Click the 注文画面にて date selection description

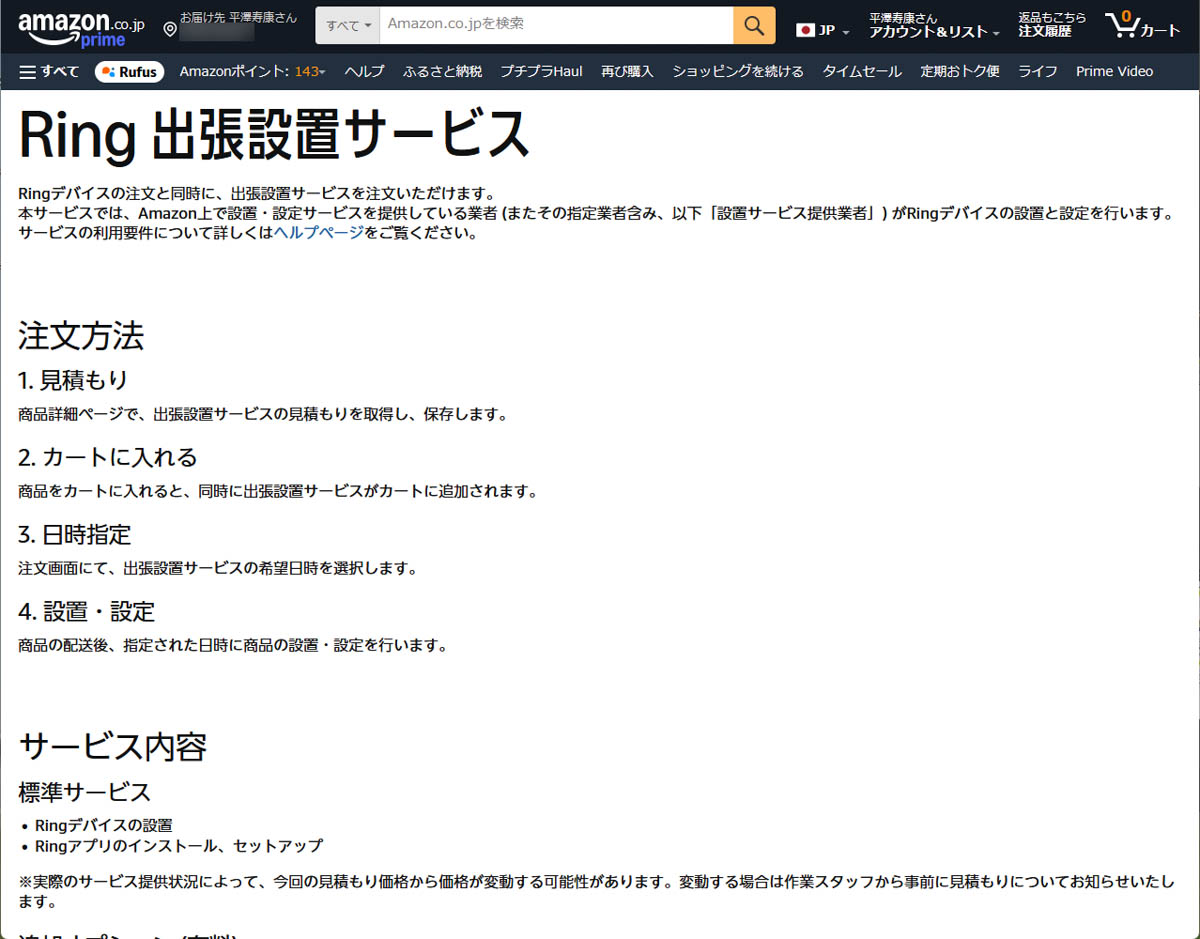(x=217, y=568)
